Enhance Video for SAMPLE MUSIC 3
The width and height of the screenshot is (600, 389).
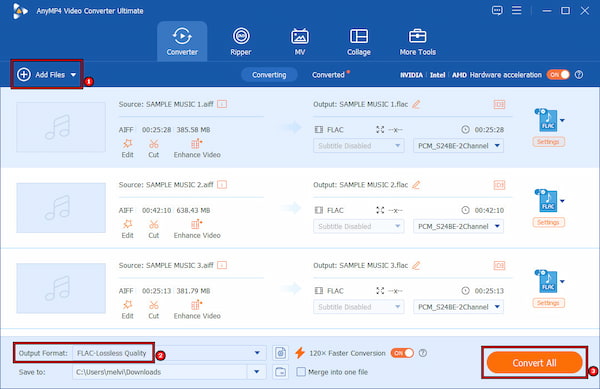pos(197,310)
